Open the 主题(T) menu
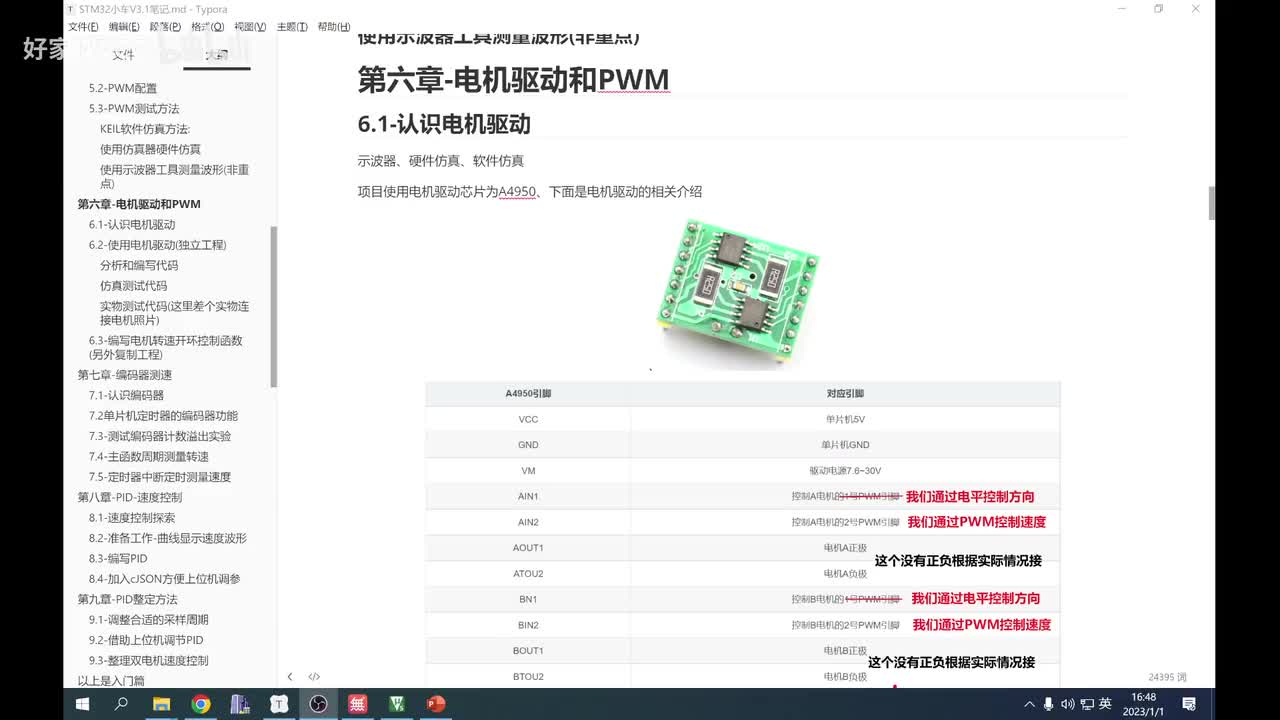The width and height of the screenshot is (1280, 720). tap(291, 27)
